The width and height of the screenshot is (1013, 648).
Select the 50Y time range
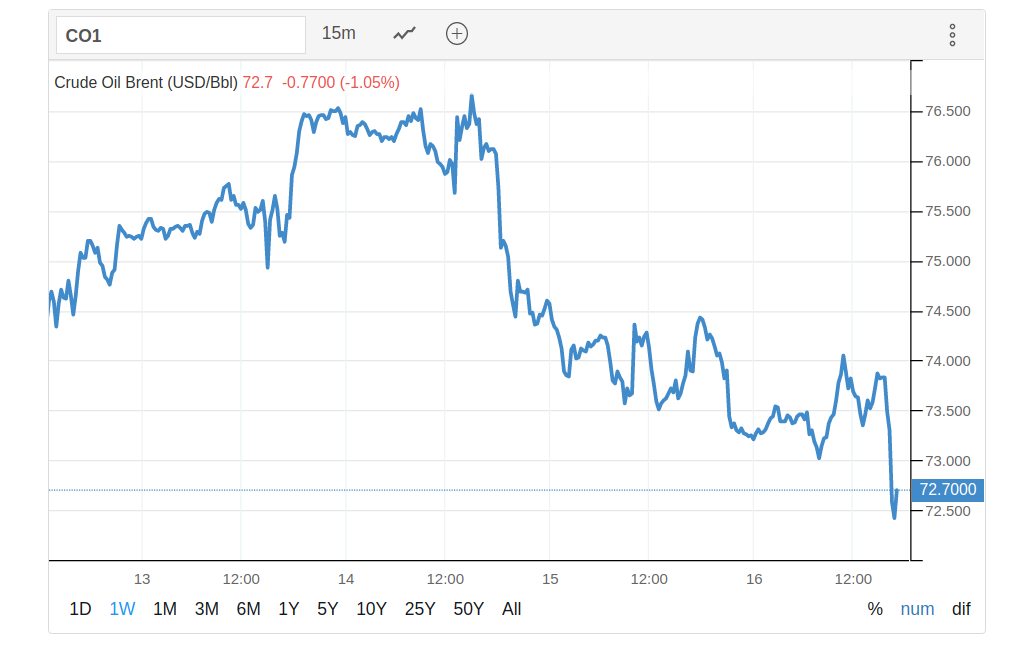[469, 609]
